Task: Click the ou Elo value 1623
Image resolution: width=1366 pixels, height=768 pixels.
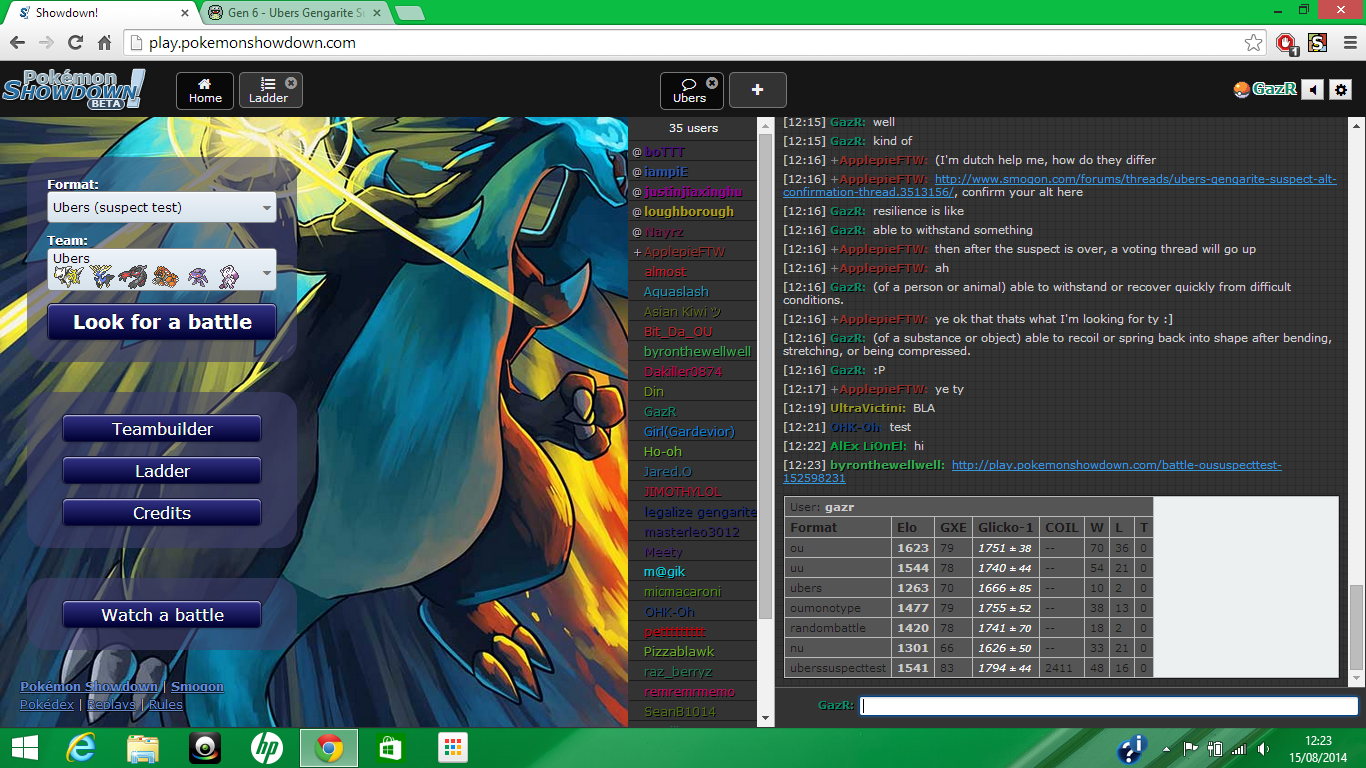Action: (912, 548)
